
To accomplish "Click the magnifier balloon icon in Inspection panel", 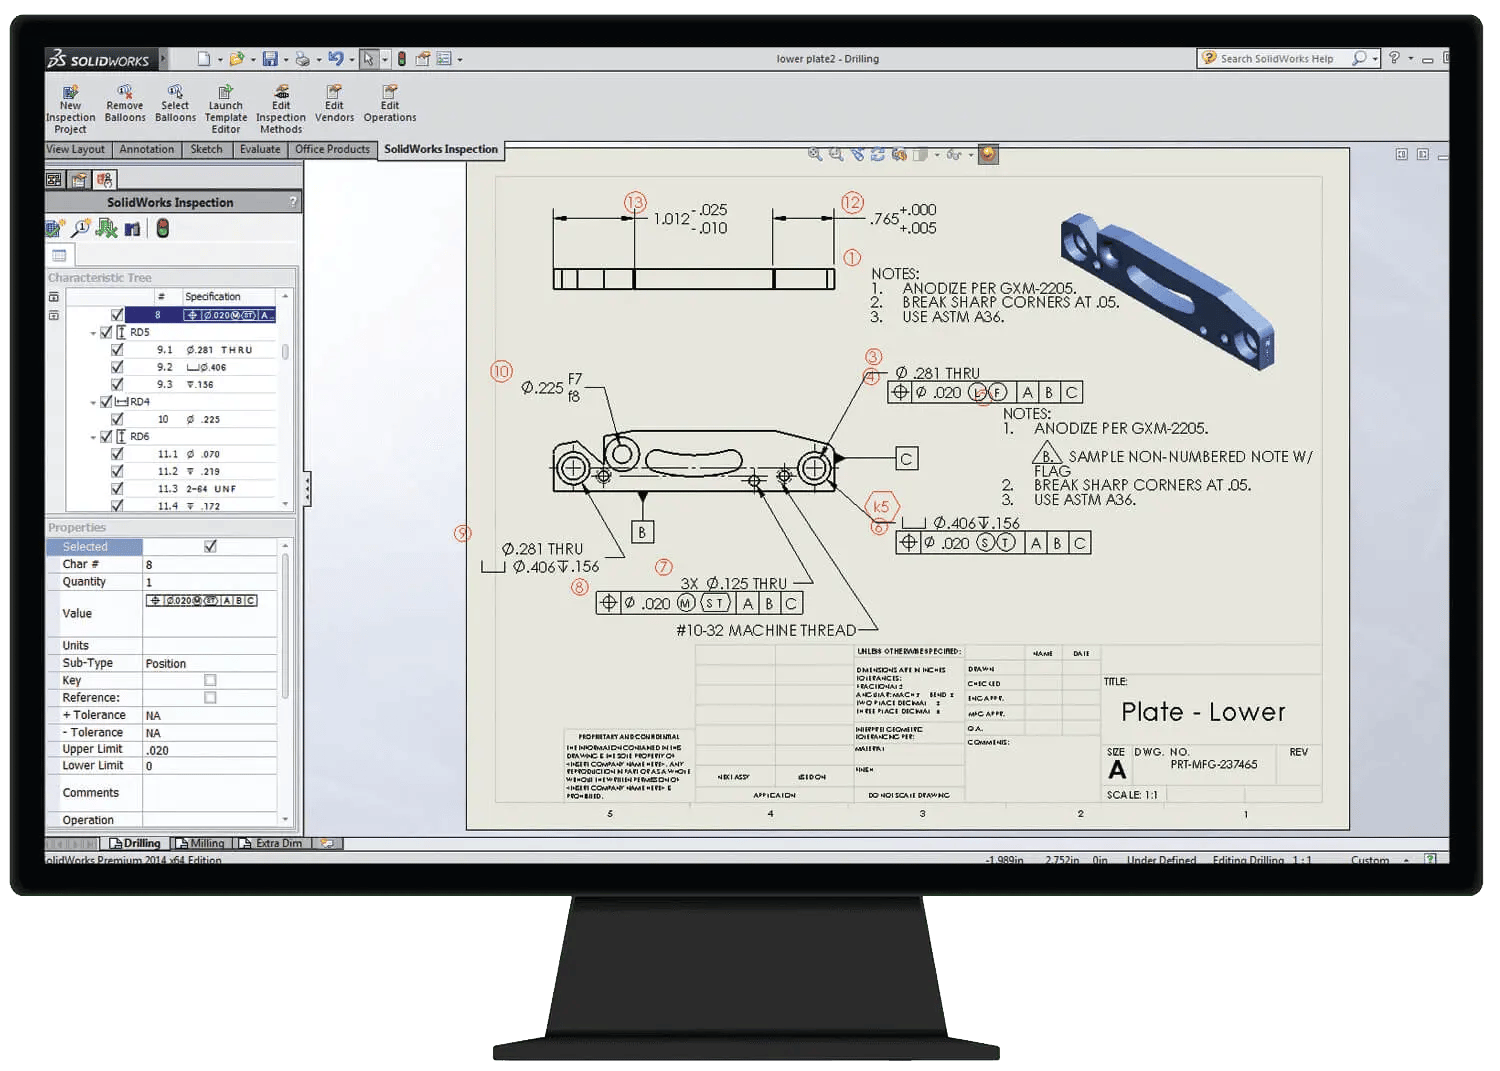I will pos(81,228).
